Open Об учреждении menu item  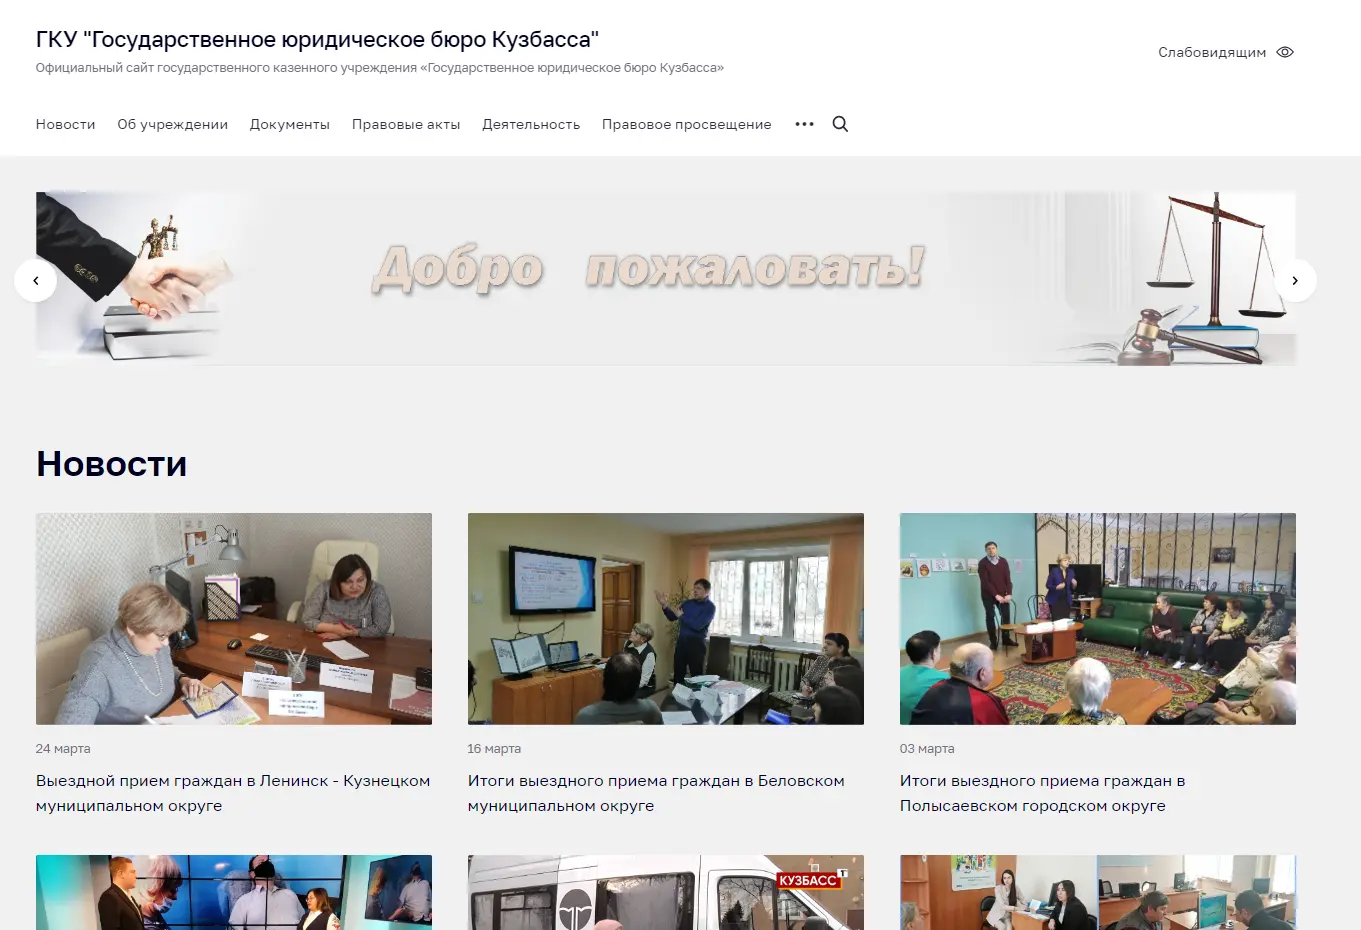[173, 124]
